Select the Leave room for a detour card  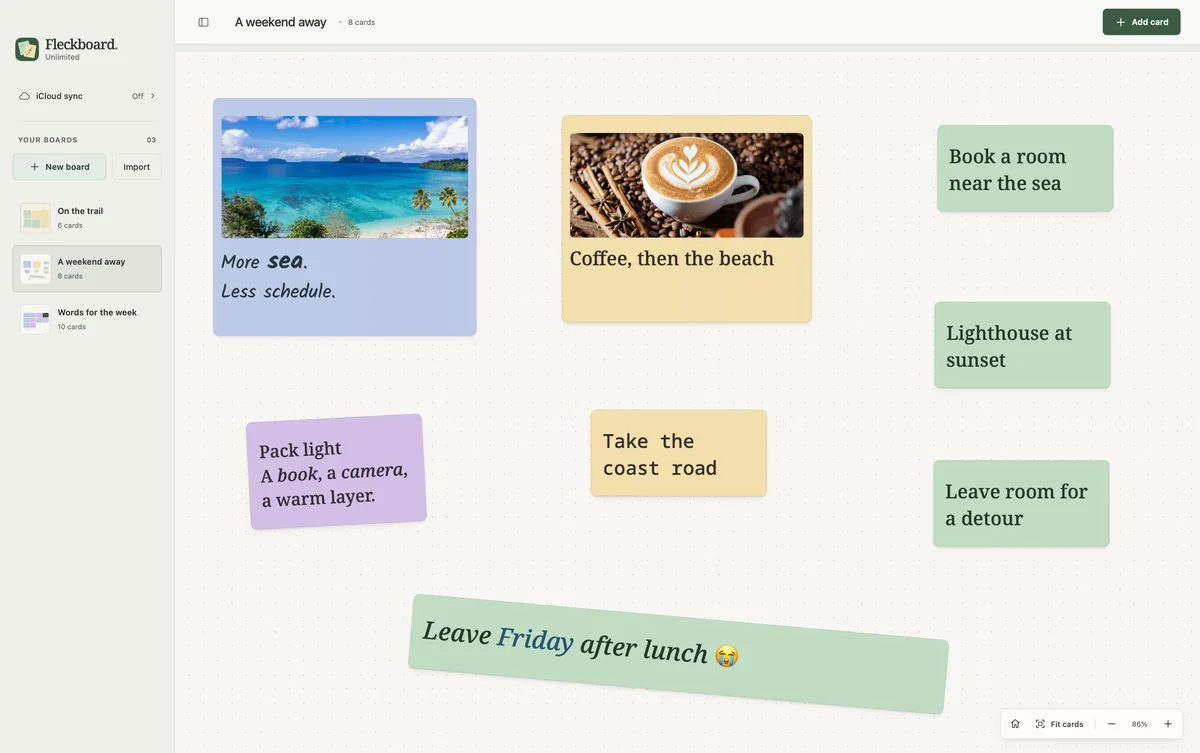[1021, 504]
